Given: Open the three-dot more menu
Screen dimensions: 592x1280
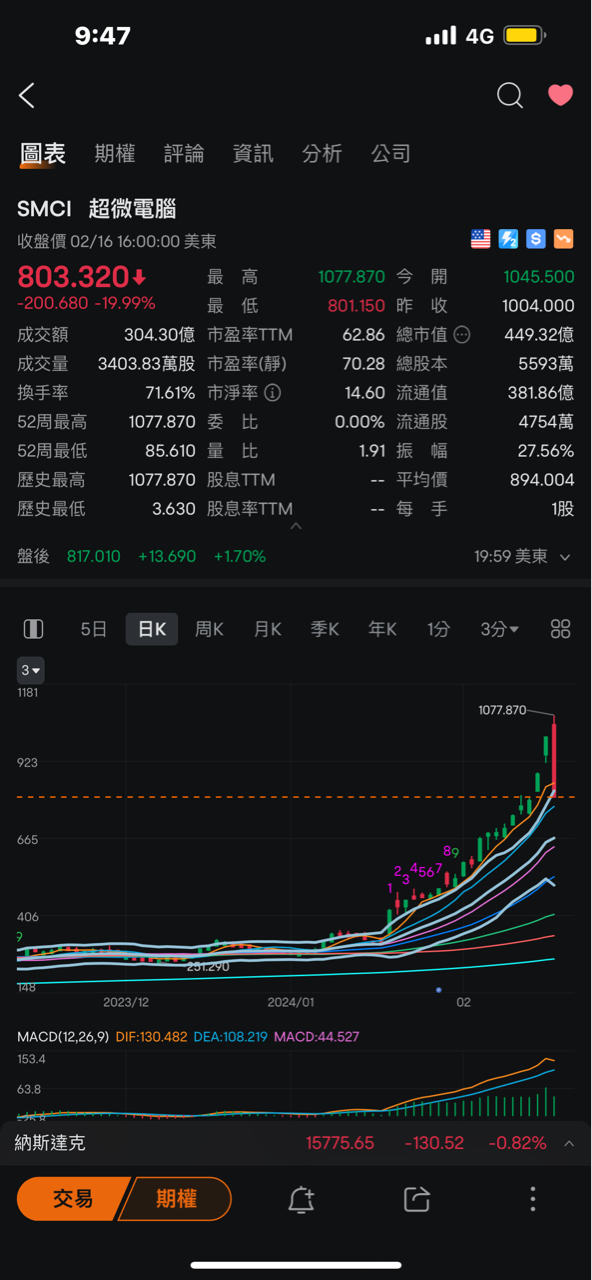Looking at the screenshot, I should coord(533,1199).
